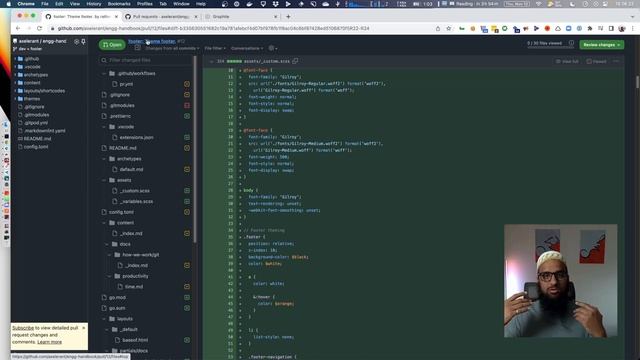The height and width of the screenshot is (360, 640).
Task: Click the share icon in the address bar
Action: [438, 29]
